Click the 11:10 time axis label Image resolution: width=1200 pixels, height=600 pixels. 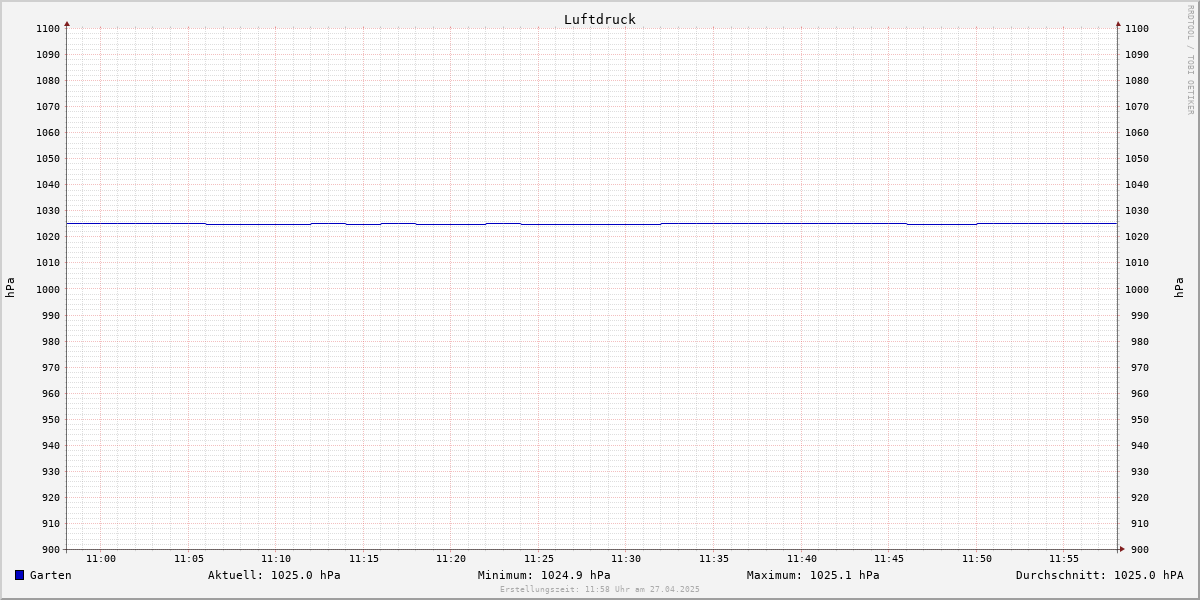tap(276, 558)
